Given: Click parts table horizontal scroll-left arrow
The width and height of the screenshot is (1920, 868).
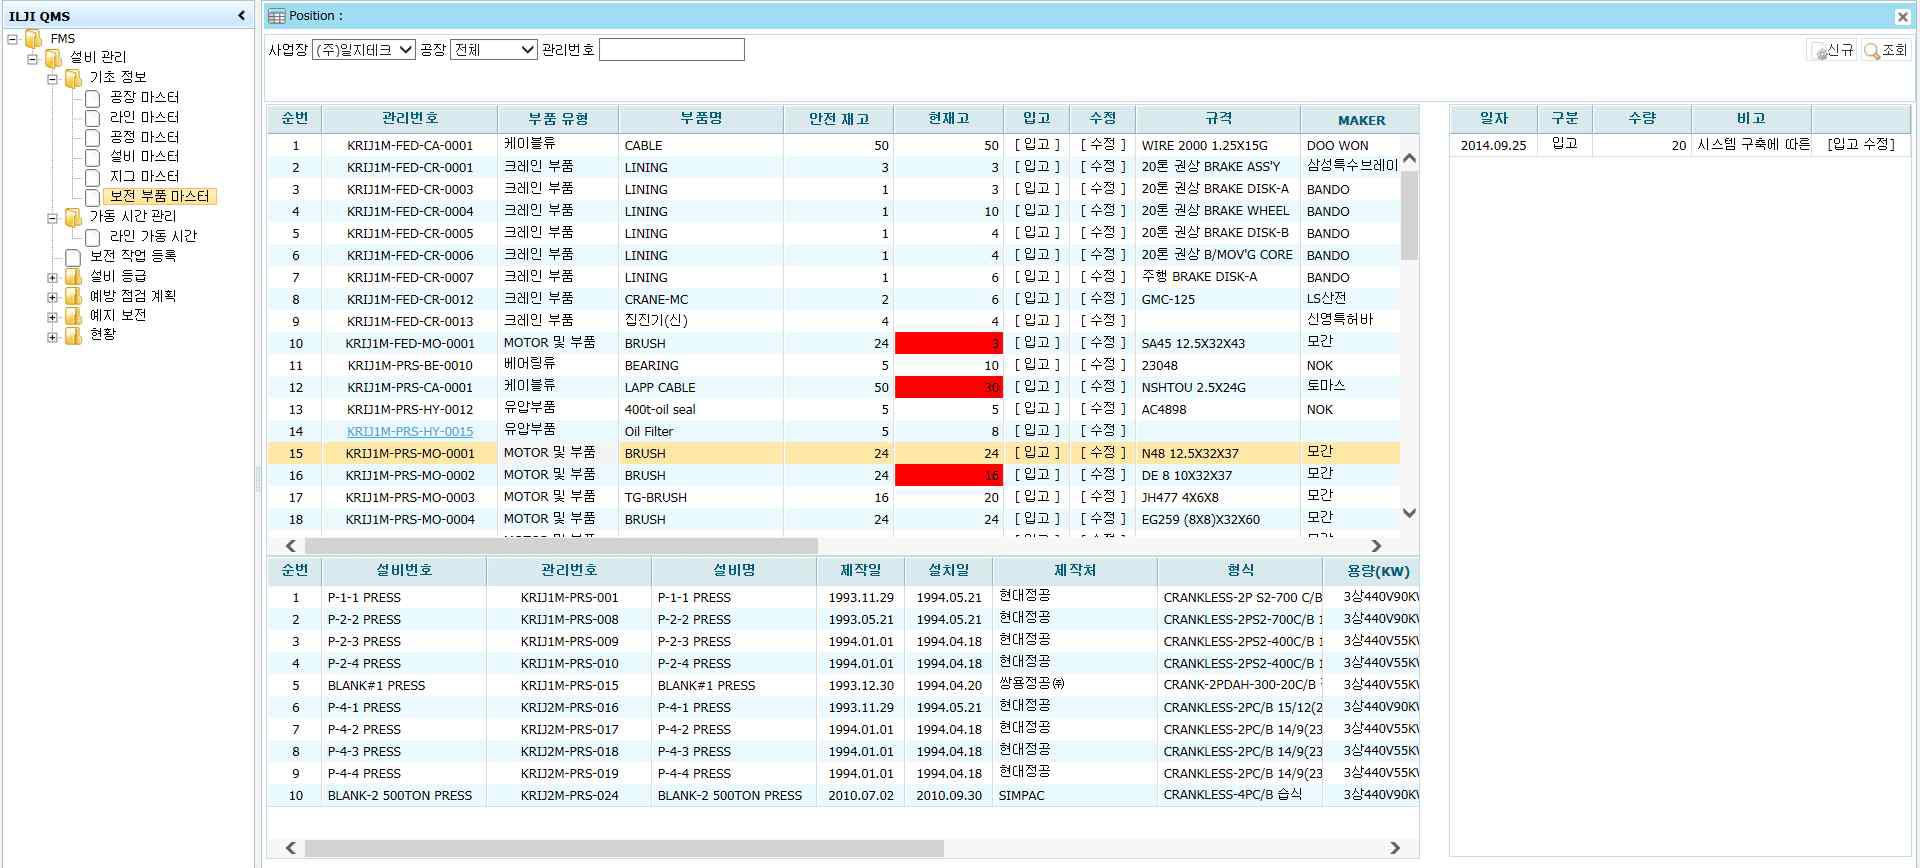Looking at the screenshot, I should pos(291,546).
